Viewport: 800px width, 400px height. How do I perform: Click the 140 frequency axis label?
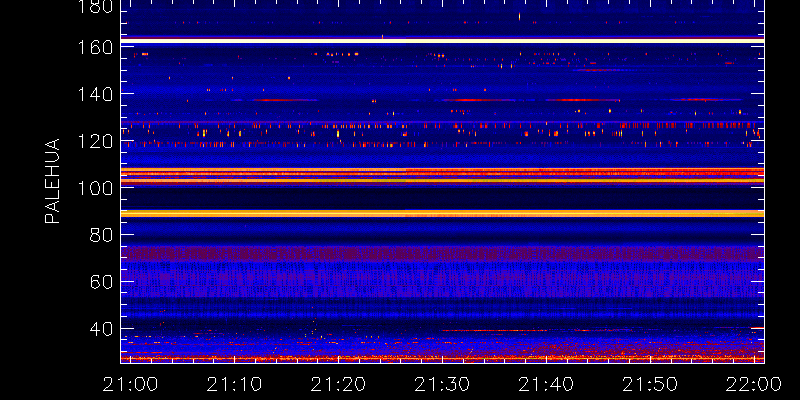pyautogui.click(x=96, y=94)
